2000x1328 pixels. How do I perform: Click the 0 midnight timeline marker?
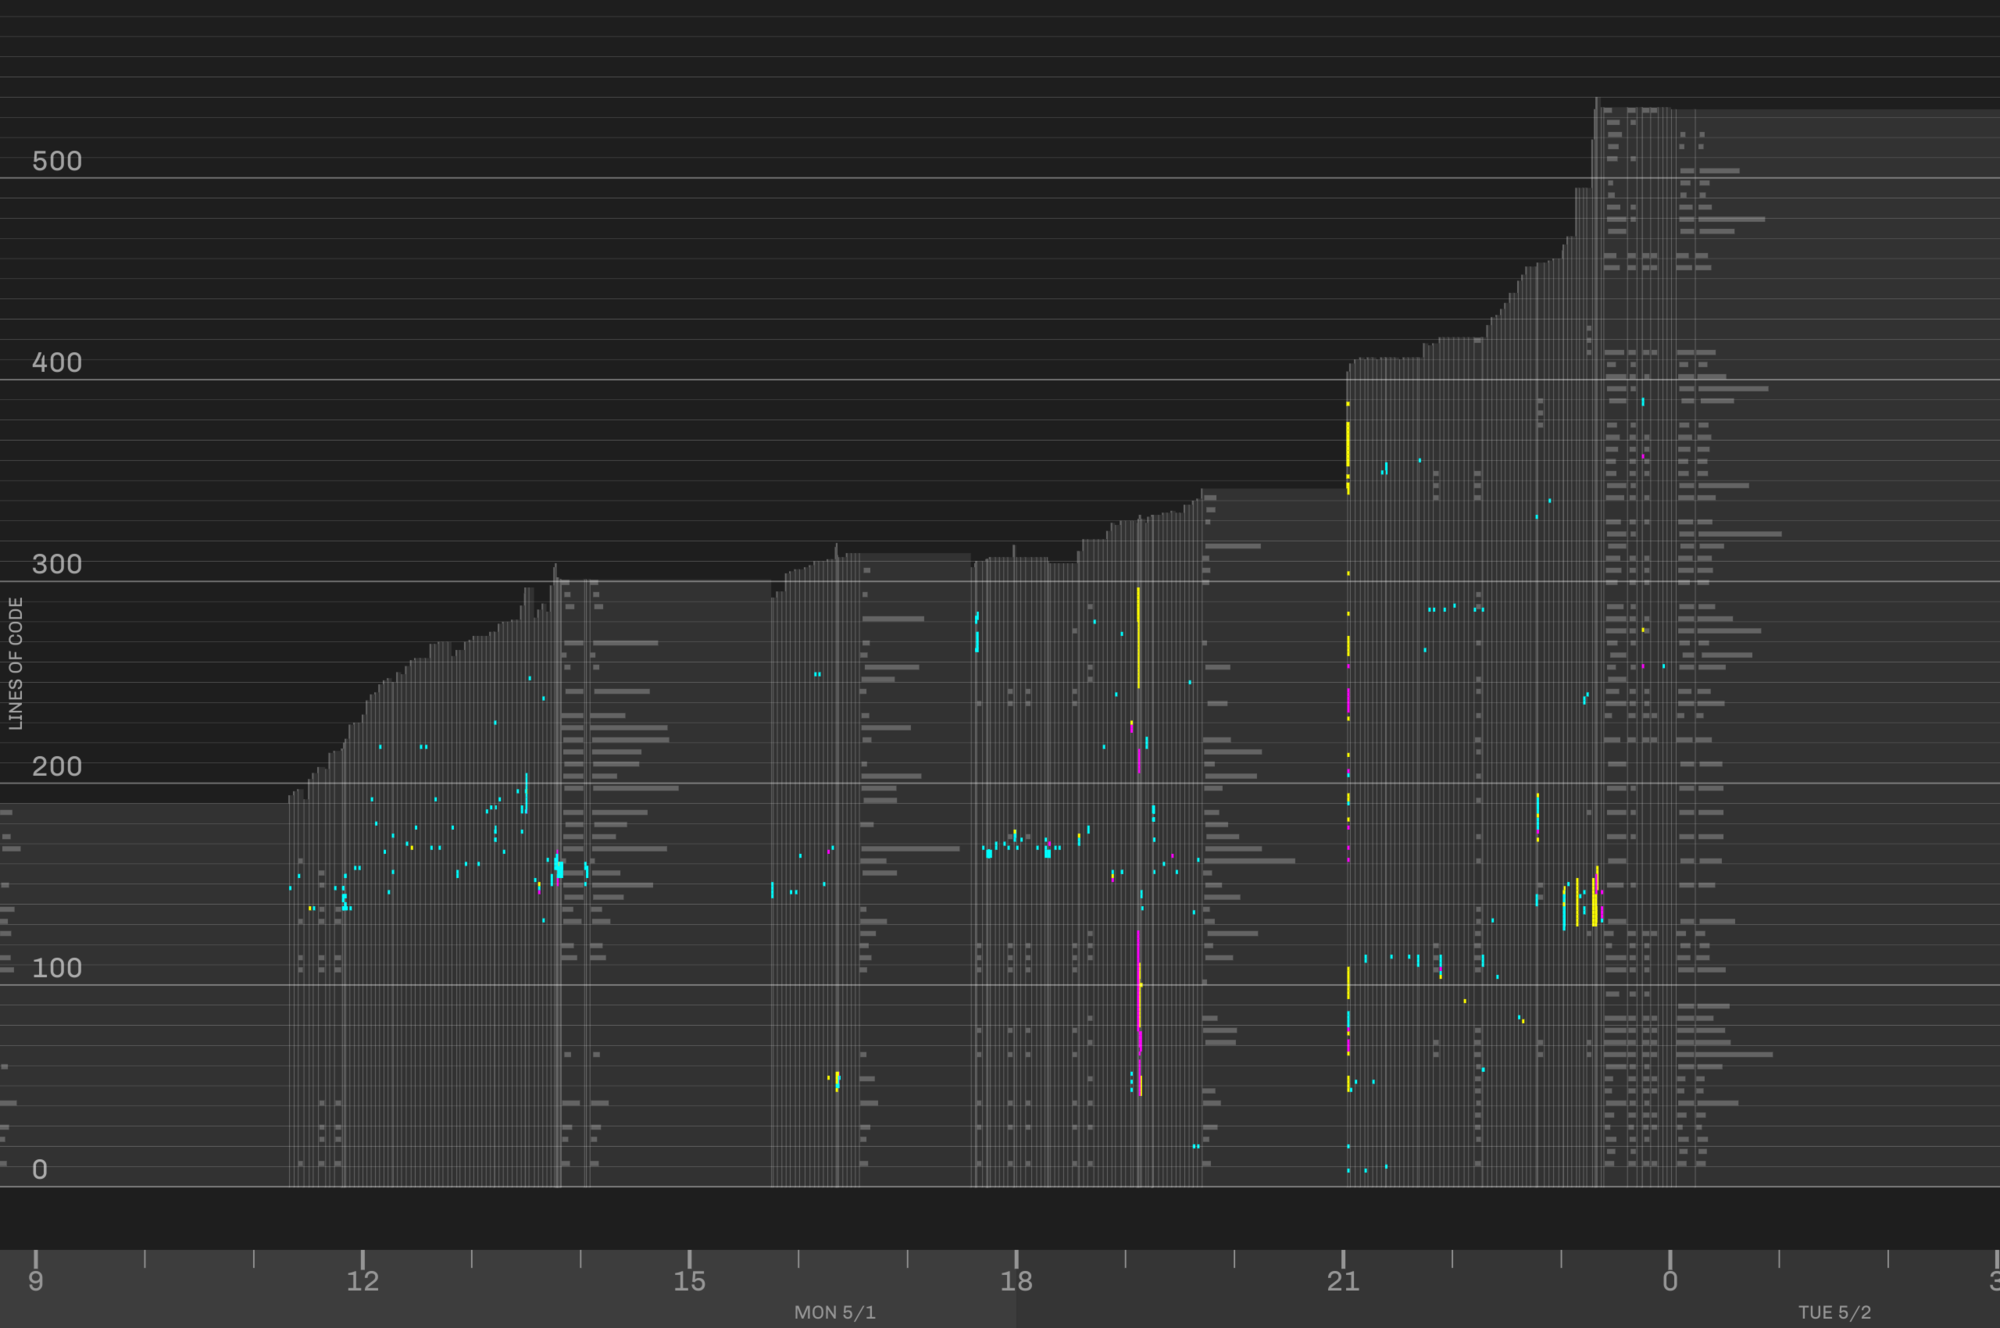pyautogui.click(x=1670, y=1281)
